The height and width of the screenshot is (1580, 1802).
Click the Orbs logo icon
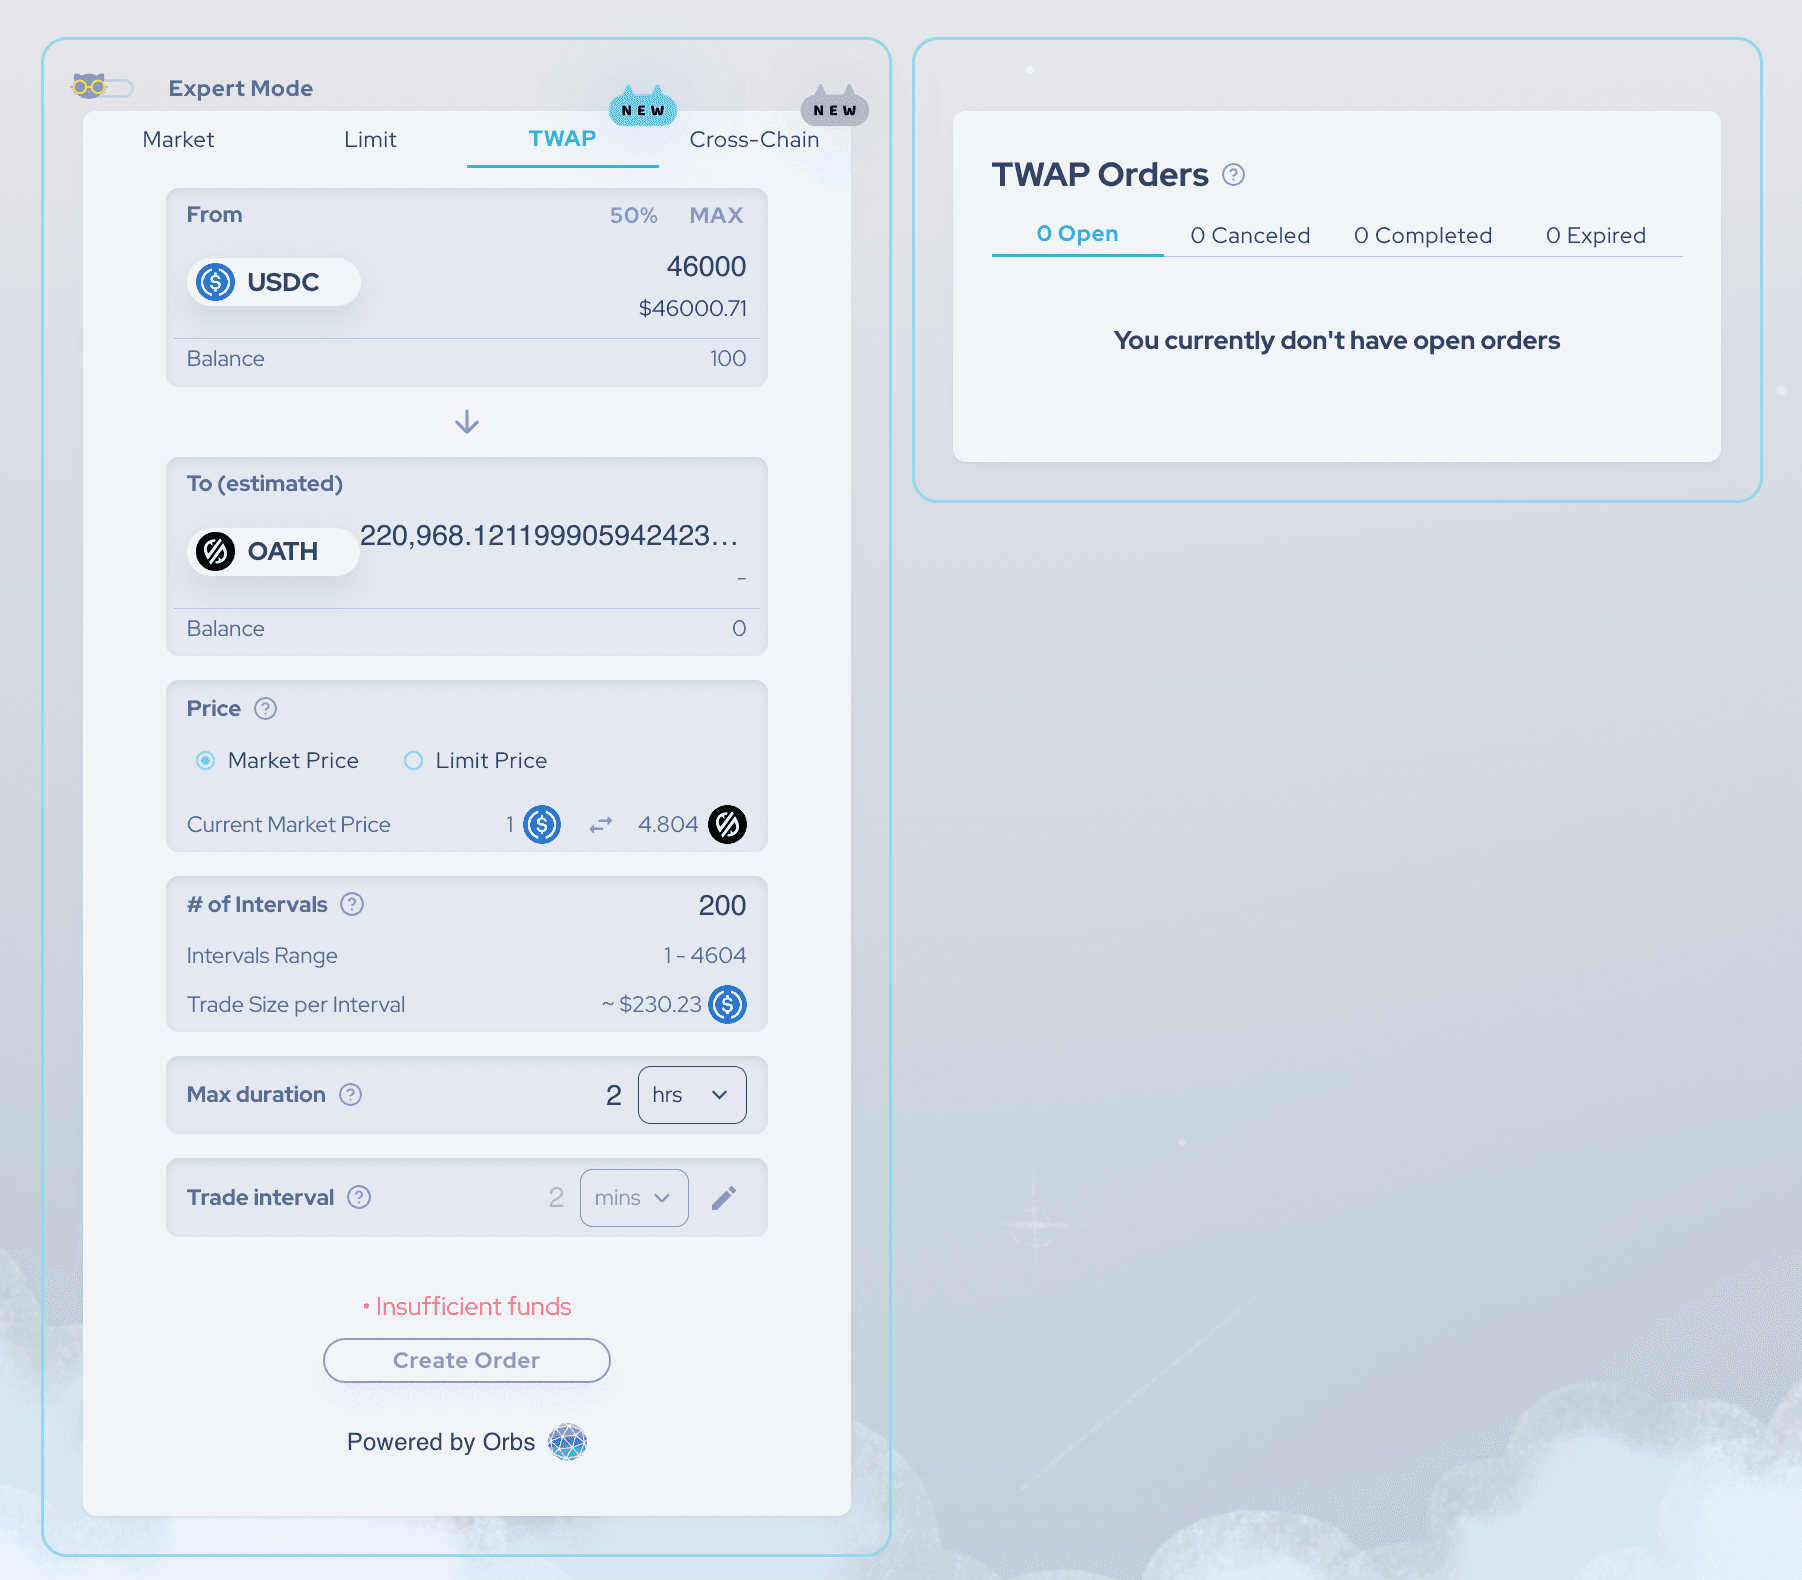(x=568, y=1442)
